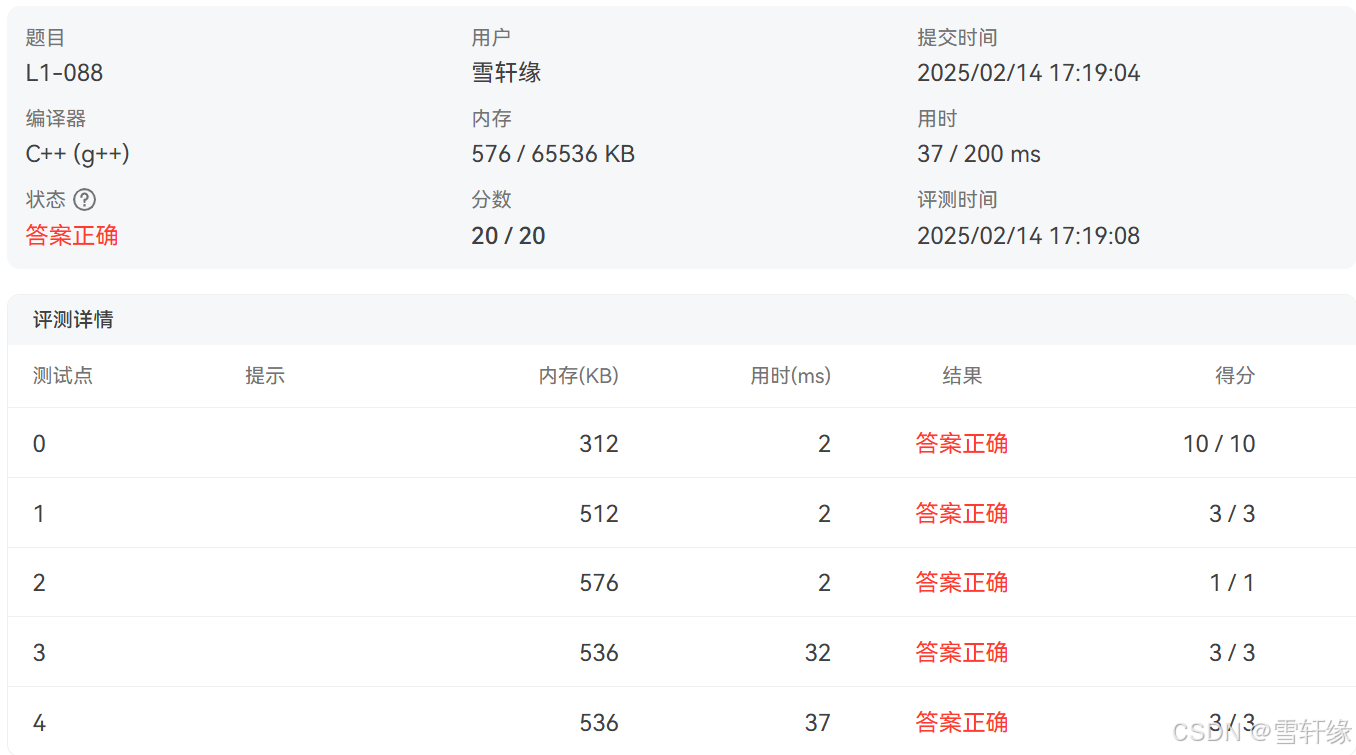Sort by the 内存(KB) column header

[x=578, y=375]
